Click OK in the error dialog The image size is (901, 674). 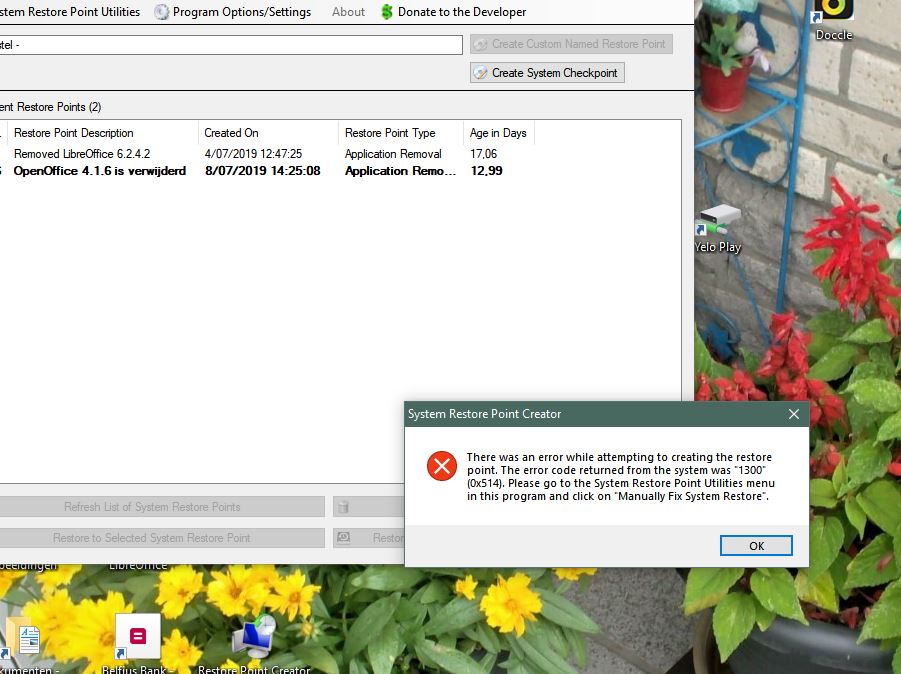756,545
